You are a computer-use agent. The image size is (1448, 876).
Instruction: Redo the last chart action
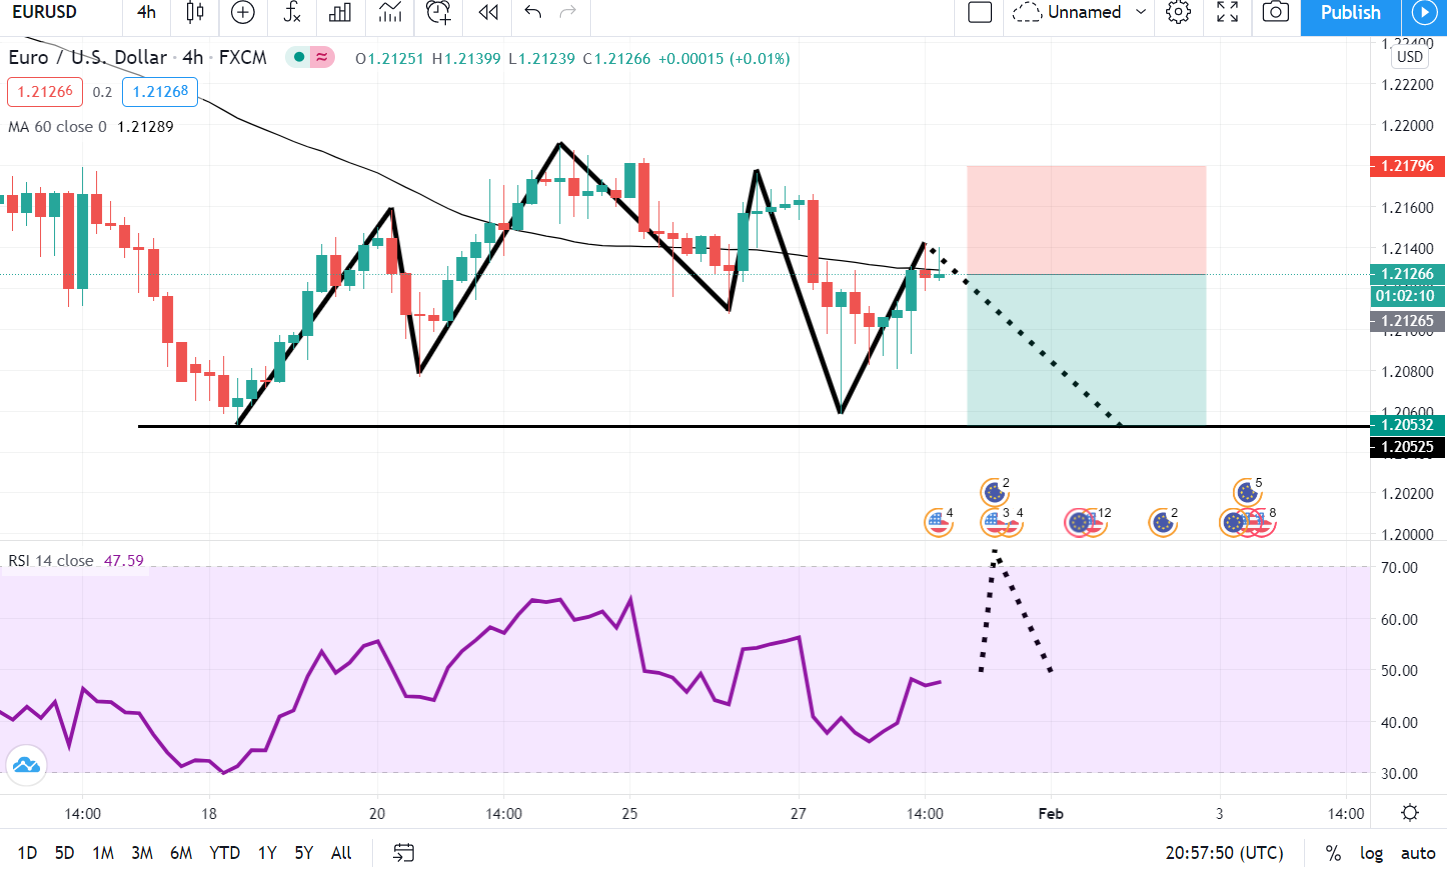click(568, 13)
